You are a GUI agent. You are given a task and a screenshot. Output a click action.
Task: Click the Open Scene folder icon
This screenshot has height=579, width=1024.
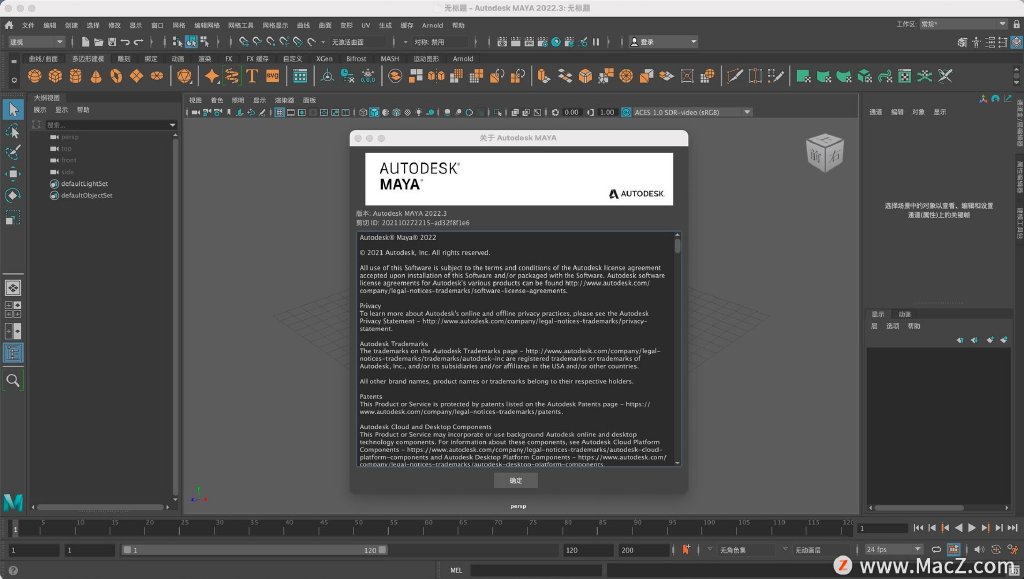99,42
